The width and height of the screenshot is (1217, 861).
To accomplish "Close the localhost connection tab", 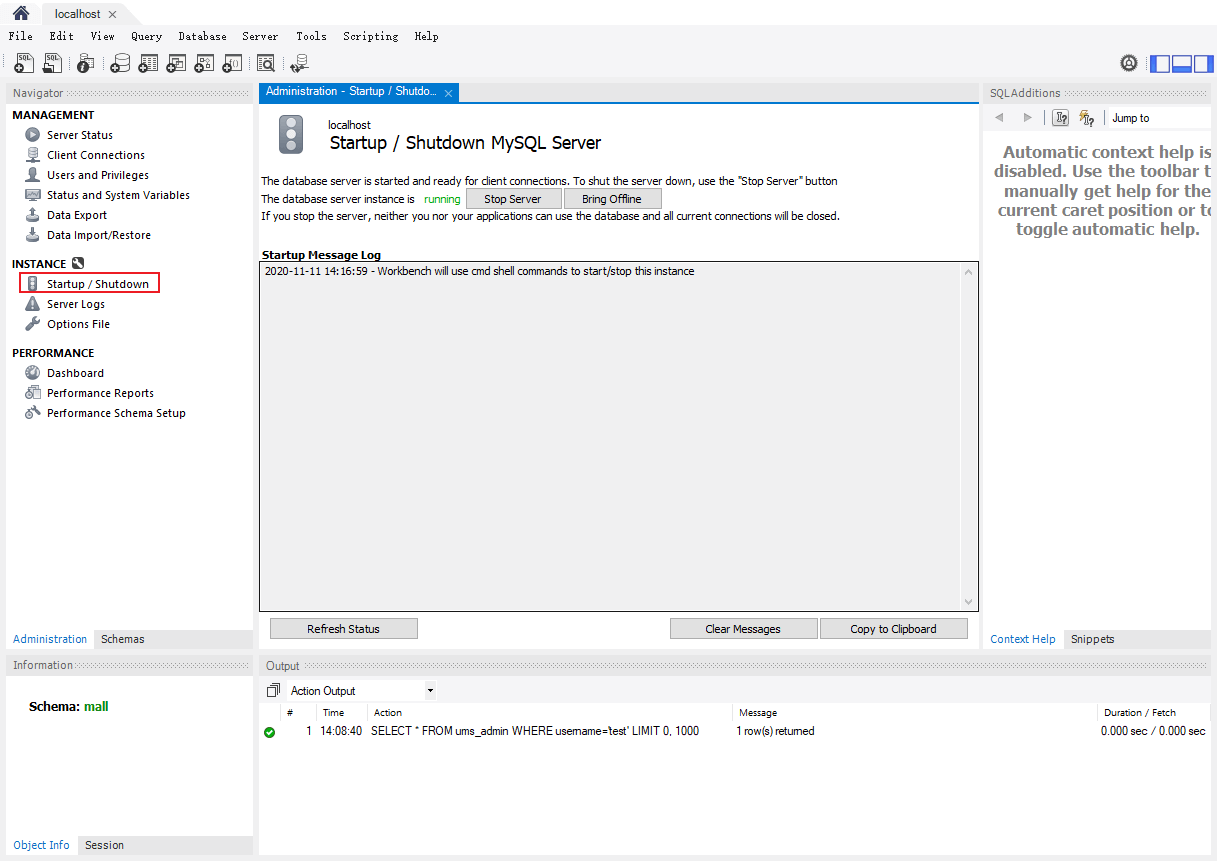I will coord(112,15).
